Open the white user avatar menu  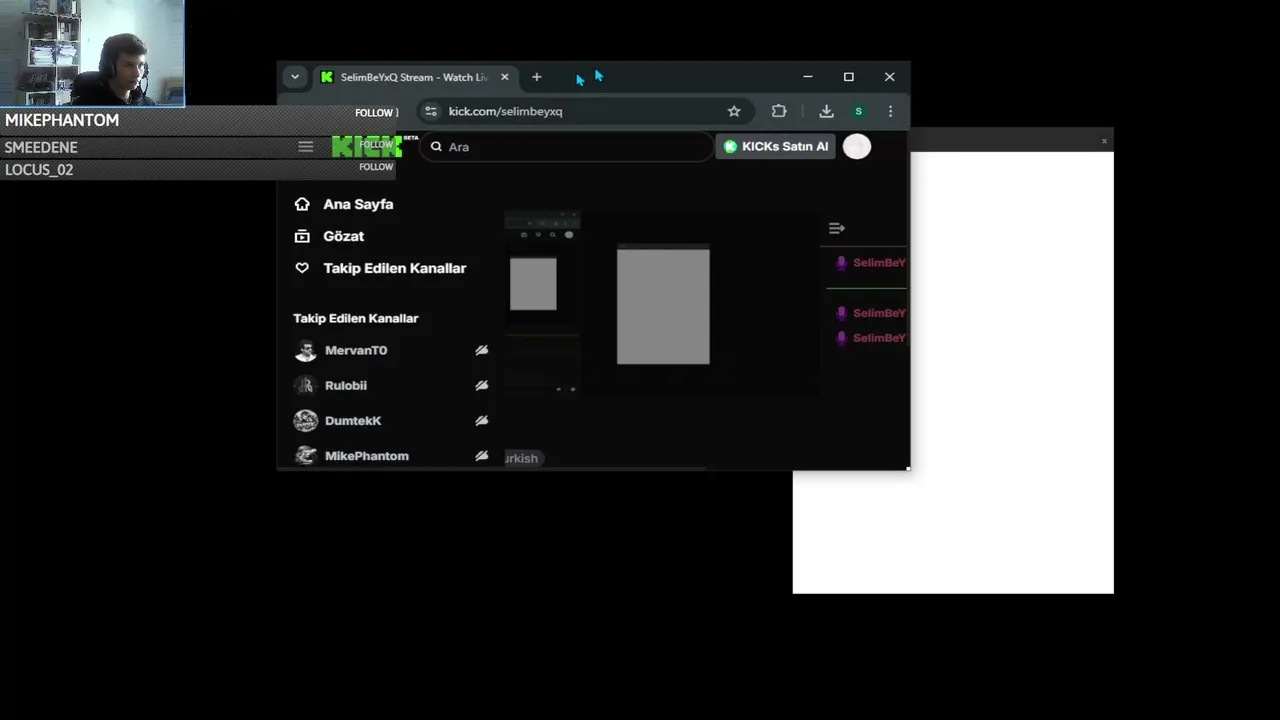[857, 146]
